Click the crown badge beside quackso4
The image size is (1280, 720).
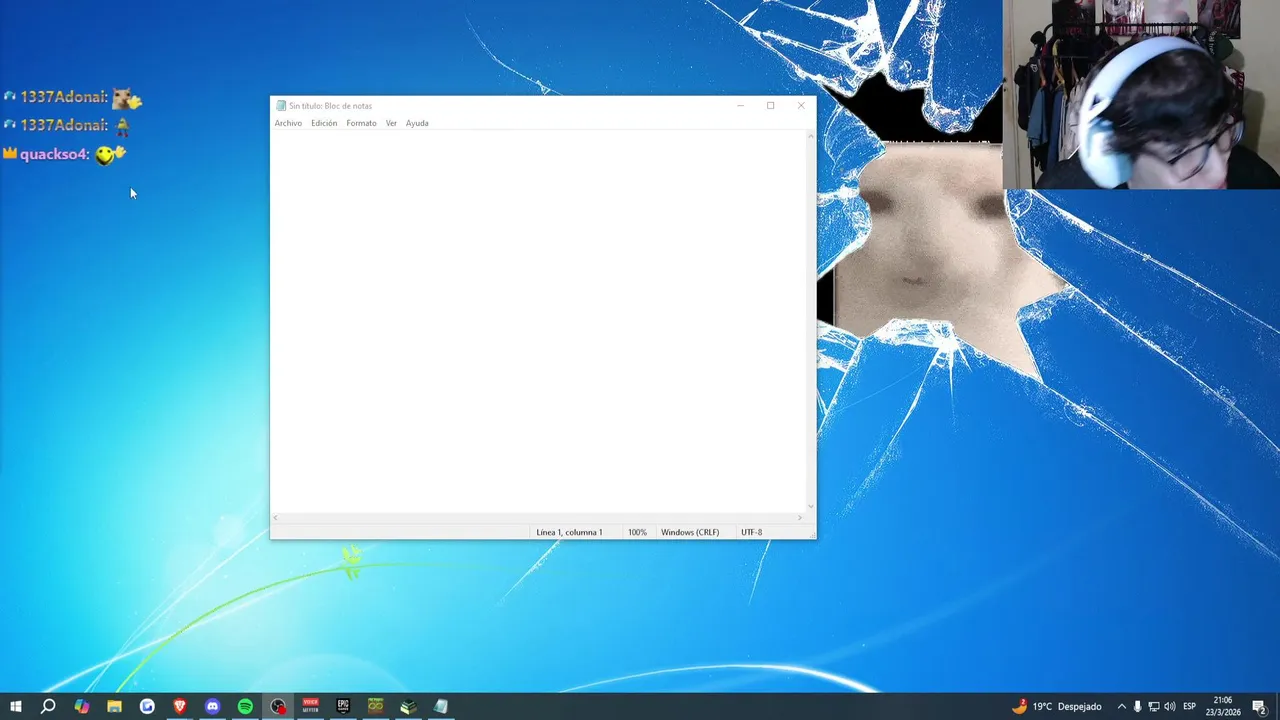[x=10, y=153]
